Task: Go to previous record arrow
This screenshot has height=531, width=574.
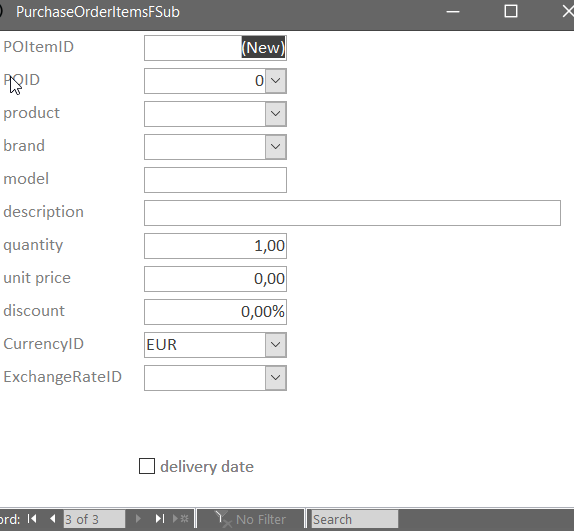Action: click(53, 519)
